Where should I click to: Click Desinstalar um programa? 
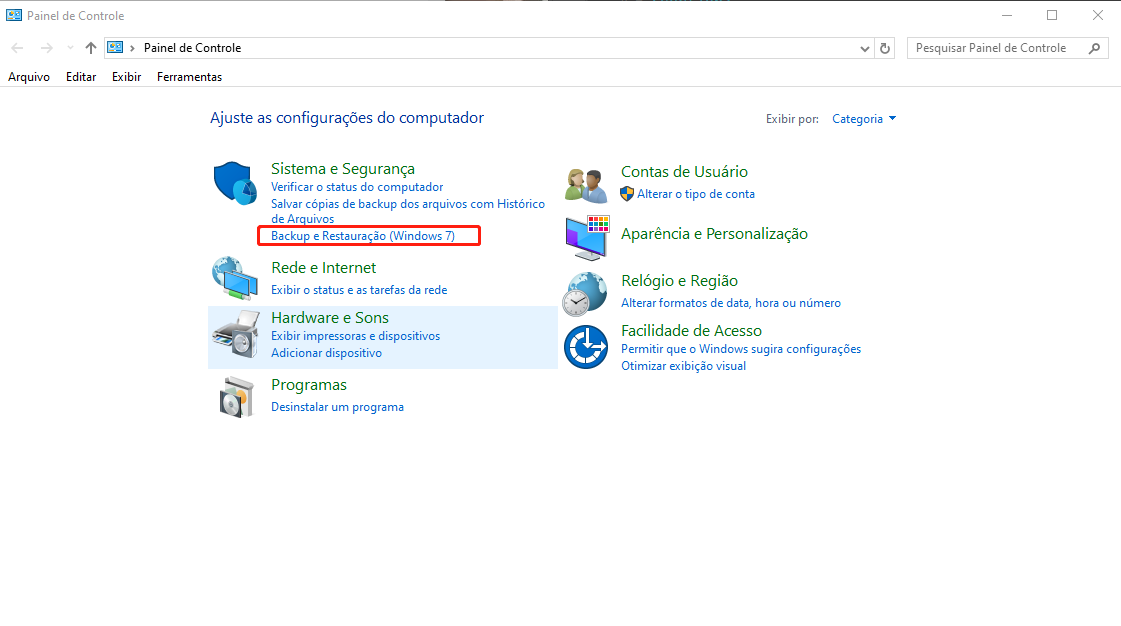(338, 406)
